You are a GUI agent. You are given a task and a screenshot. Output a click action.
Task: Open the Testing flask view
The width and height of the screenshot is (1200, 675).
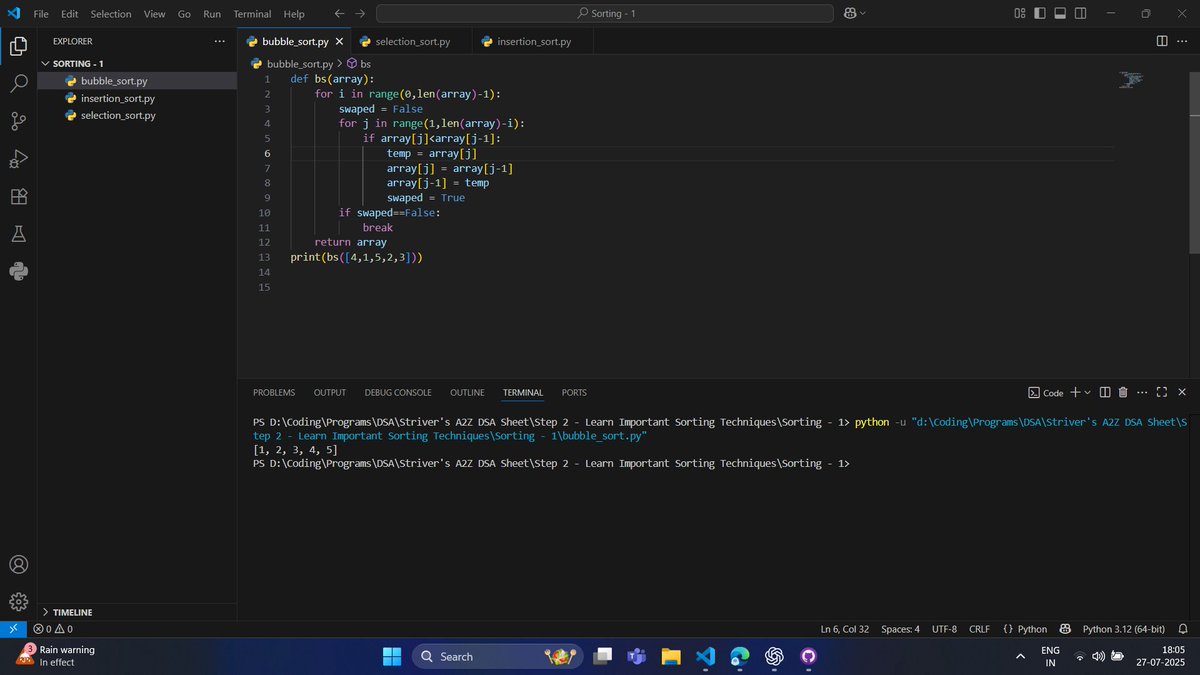[x=18, y=234]
